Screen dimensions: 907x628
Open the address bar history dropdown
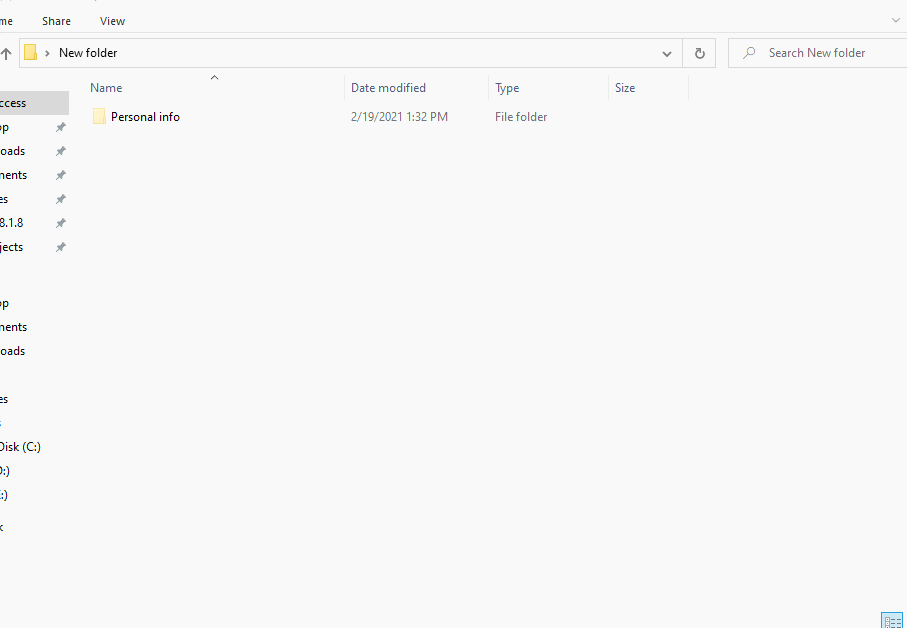pos(666,53)
